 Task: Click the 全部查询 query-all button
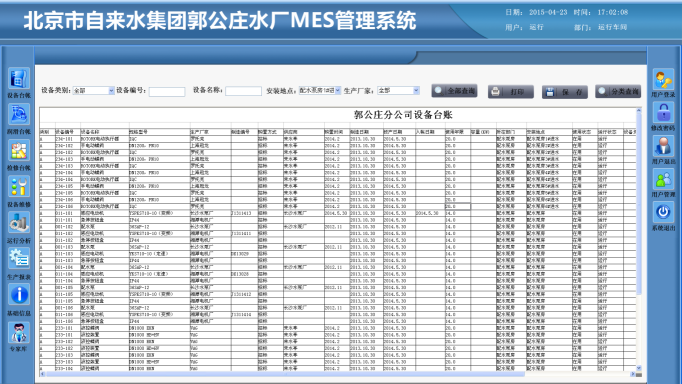pyautogui.click(x=455, y=91)
